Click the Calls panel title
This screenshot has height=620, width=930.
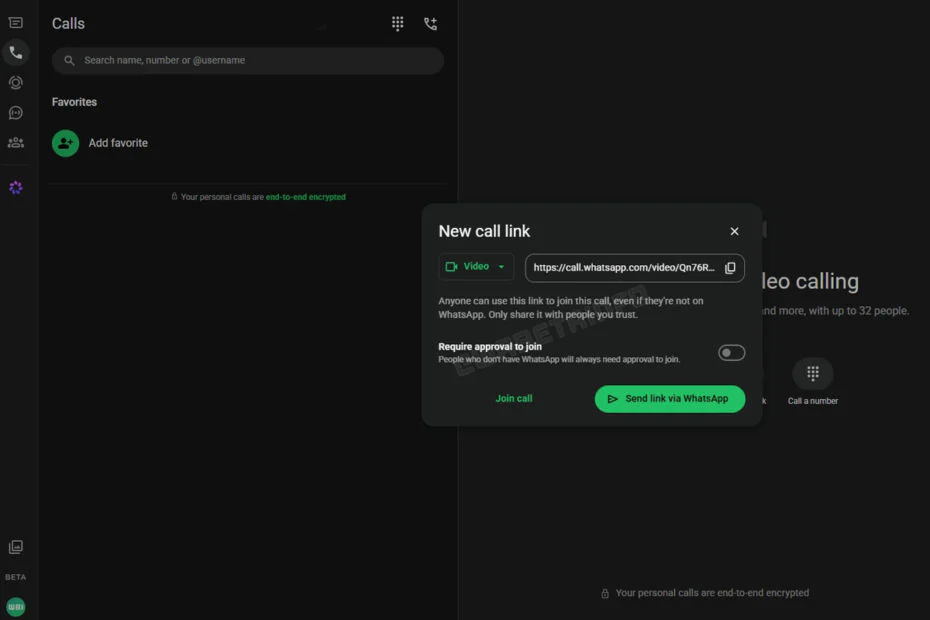[68, 24]
